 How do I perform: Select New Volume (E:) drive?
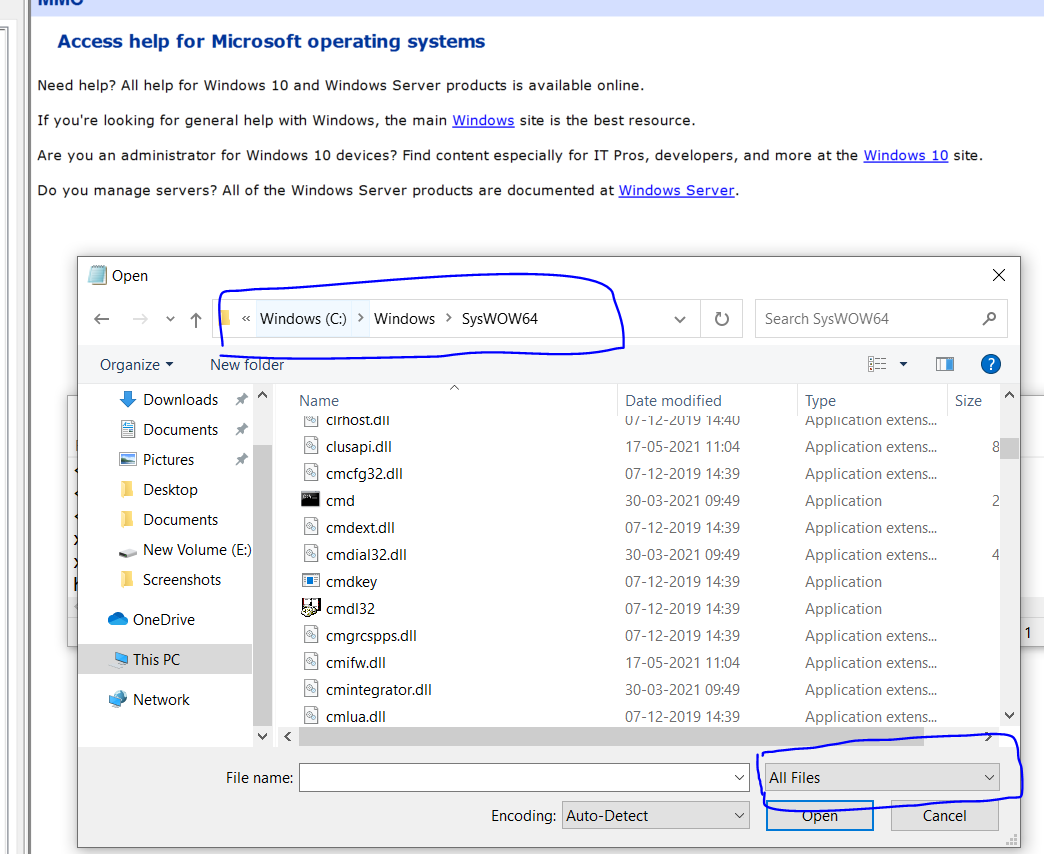197,549
